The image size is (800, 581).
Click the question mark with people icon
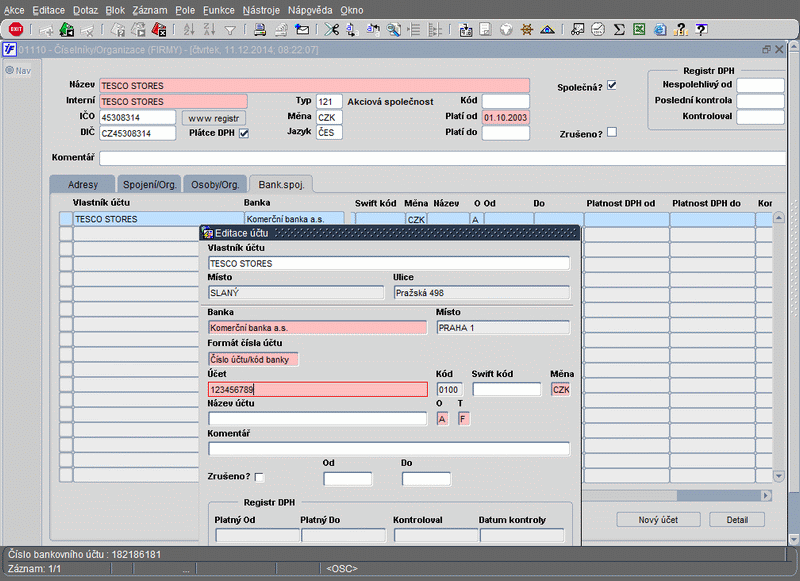coord(681,30)
